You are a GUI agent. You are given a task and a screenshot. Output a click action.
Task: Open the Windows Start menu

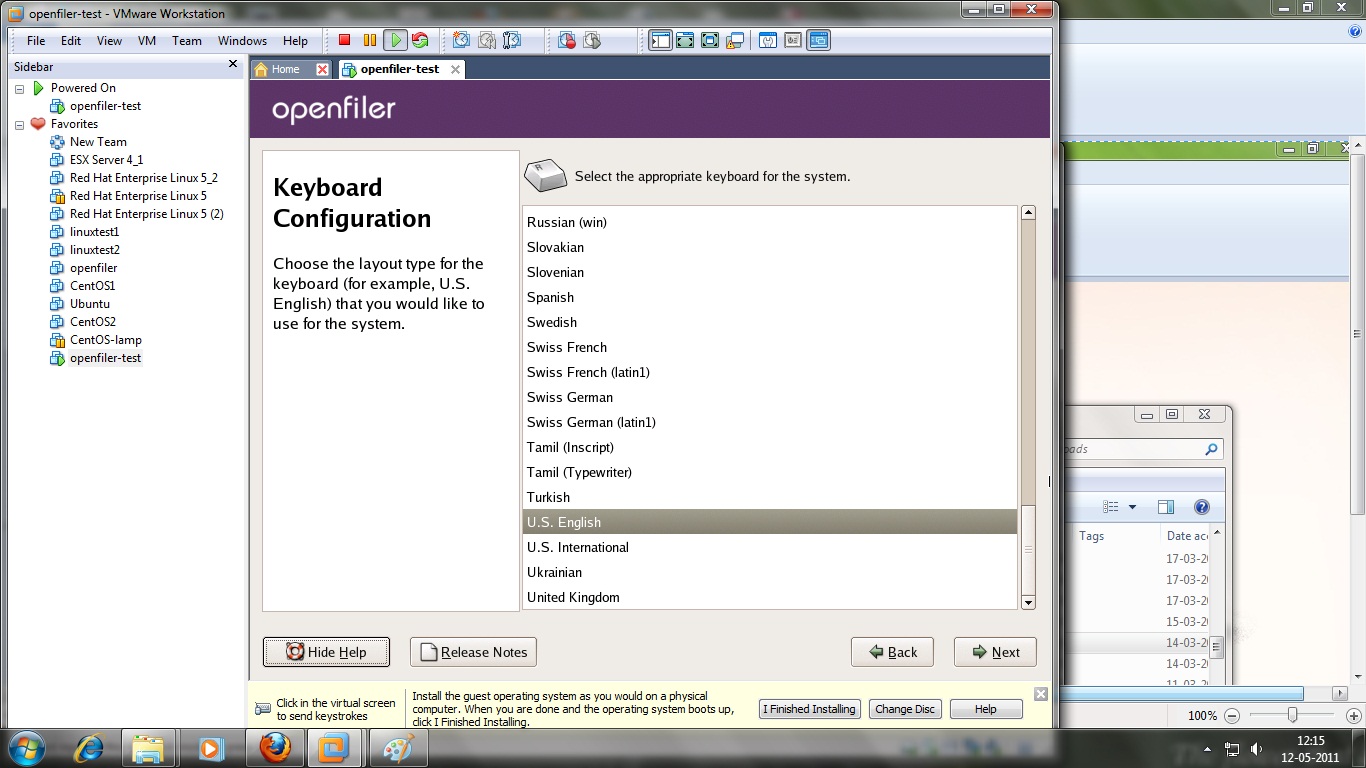[26, 747]
